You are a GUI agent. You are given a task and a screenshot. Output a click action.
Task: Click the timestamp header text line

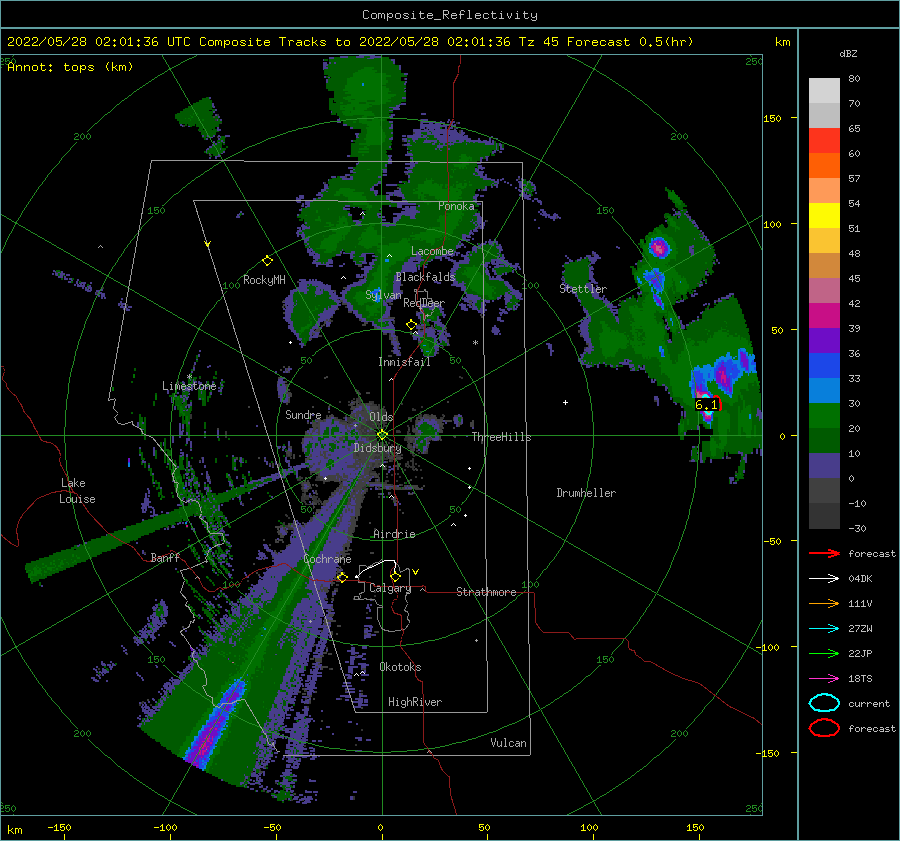[350, 42]
